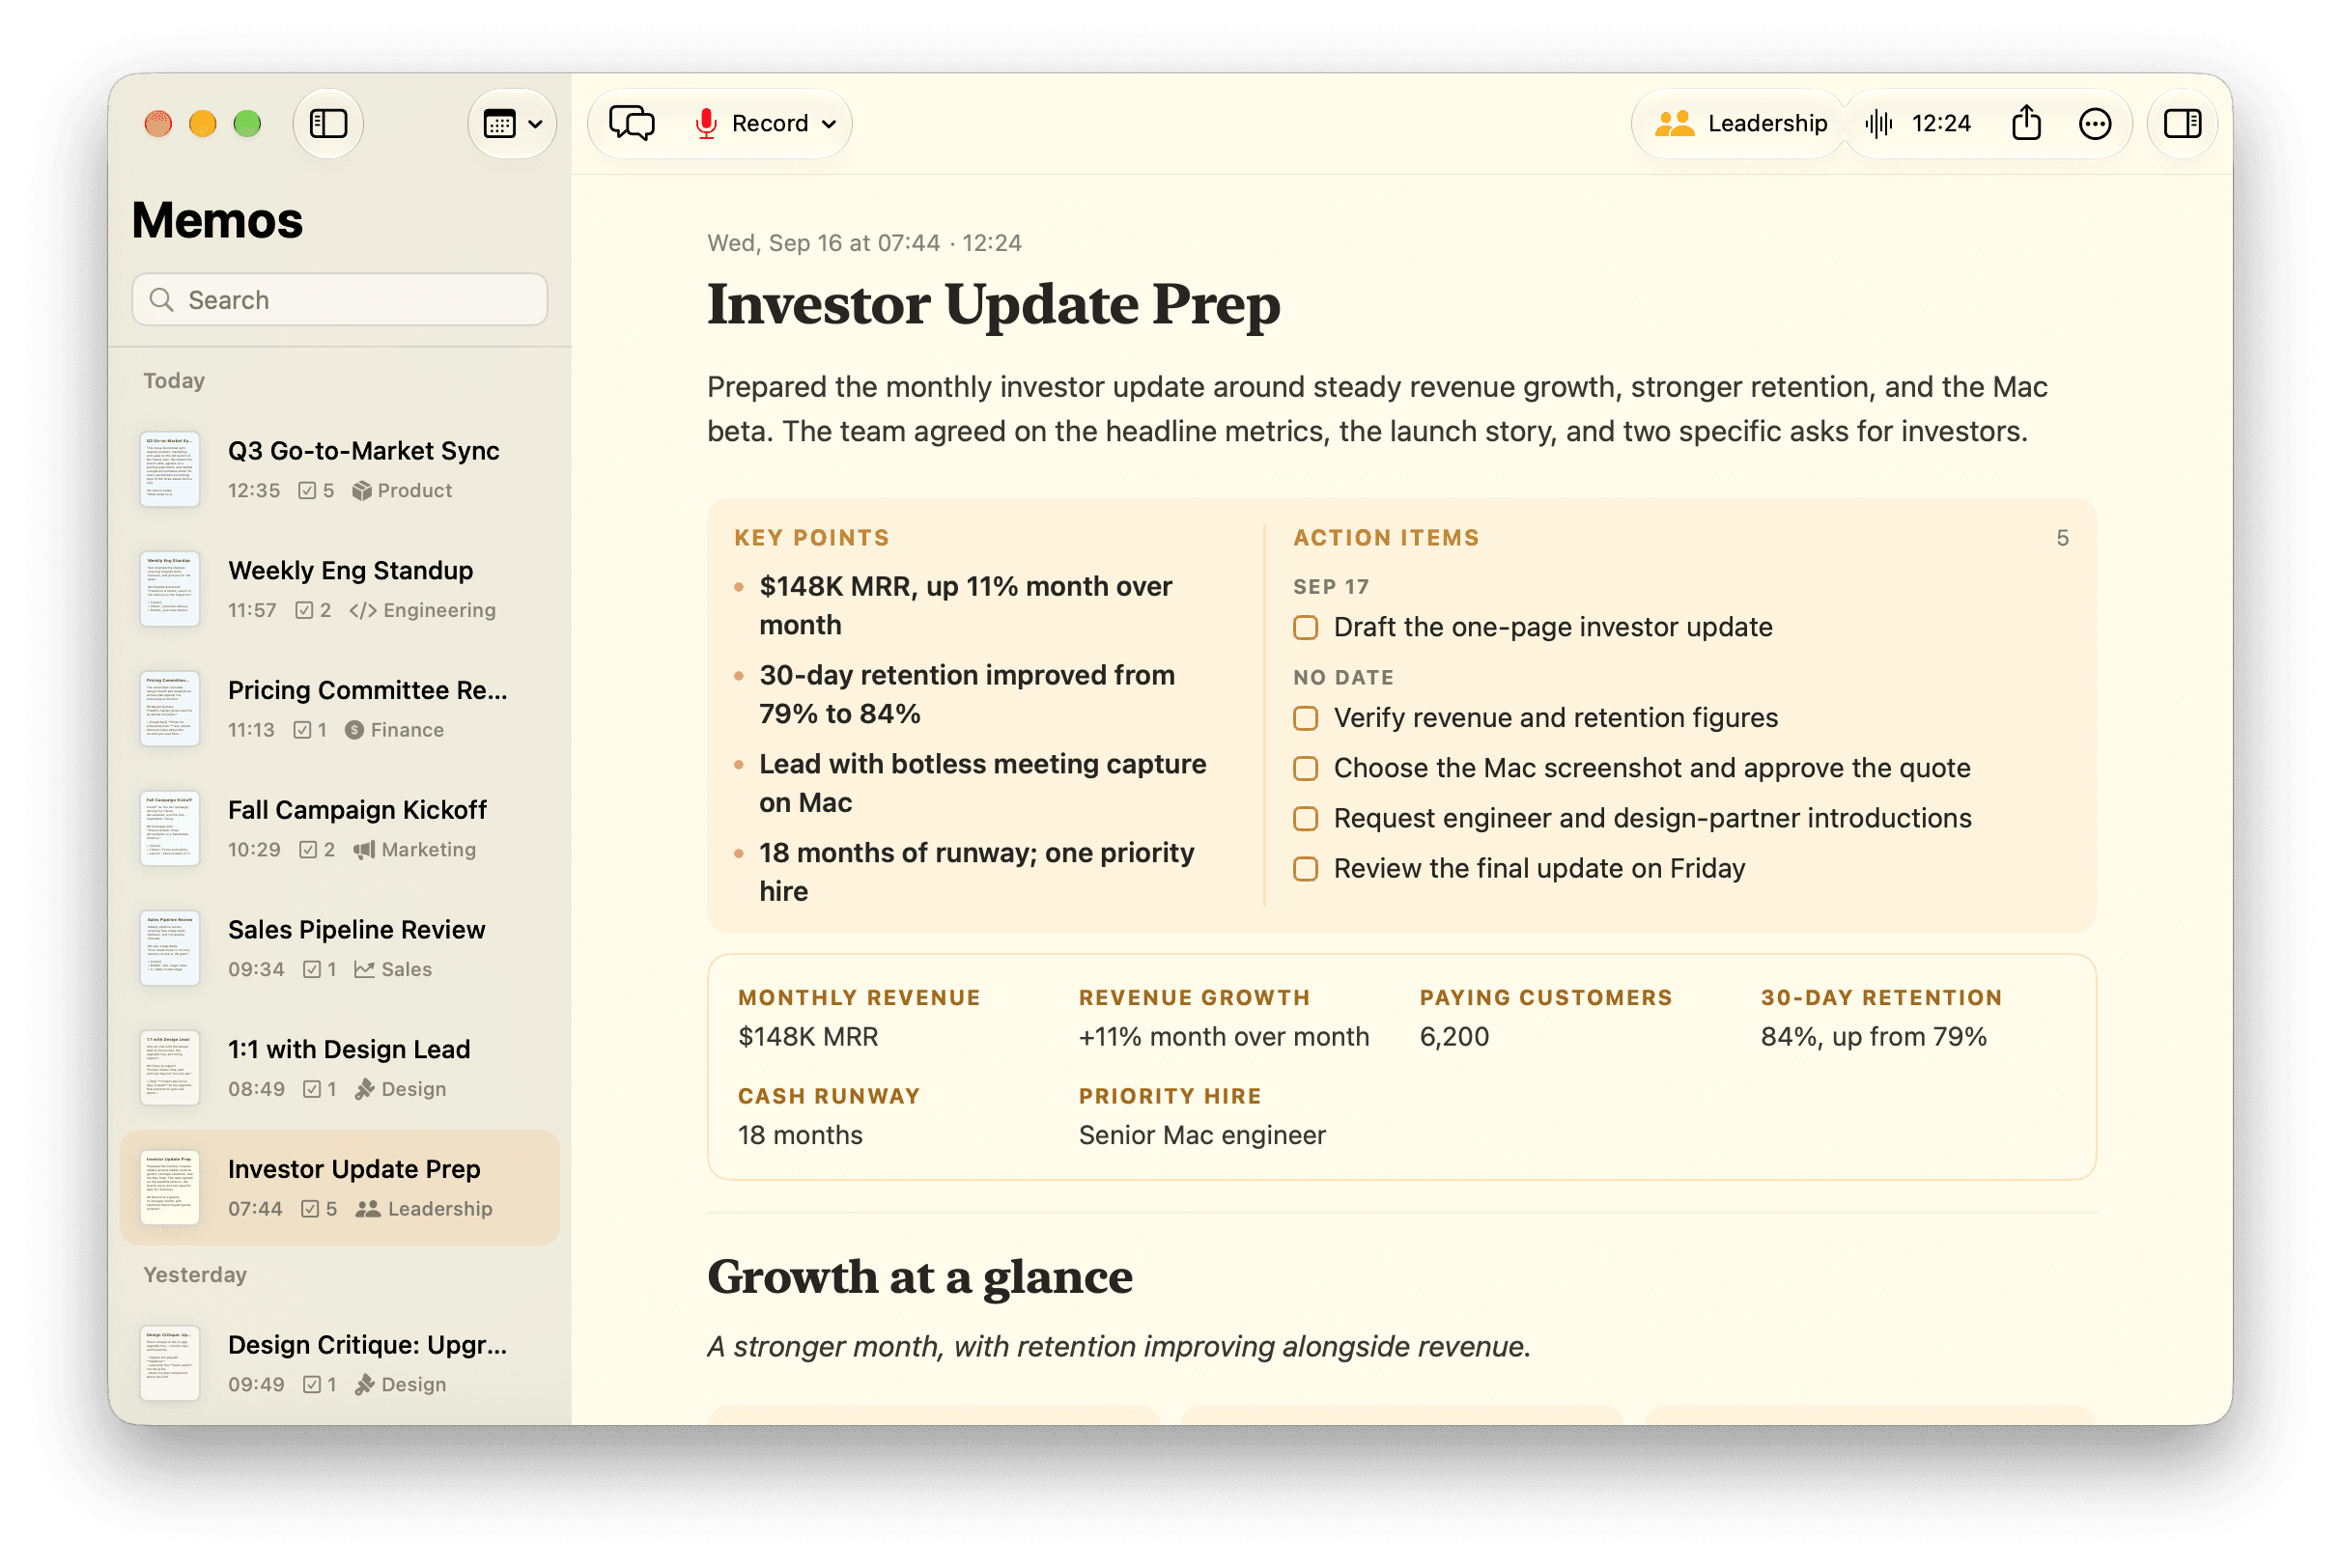This screenshot has height=1568, width=2341.
Task: Click the '6,200' paying customers value
Action: 1454,1037
